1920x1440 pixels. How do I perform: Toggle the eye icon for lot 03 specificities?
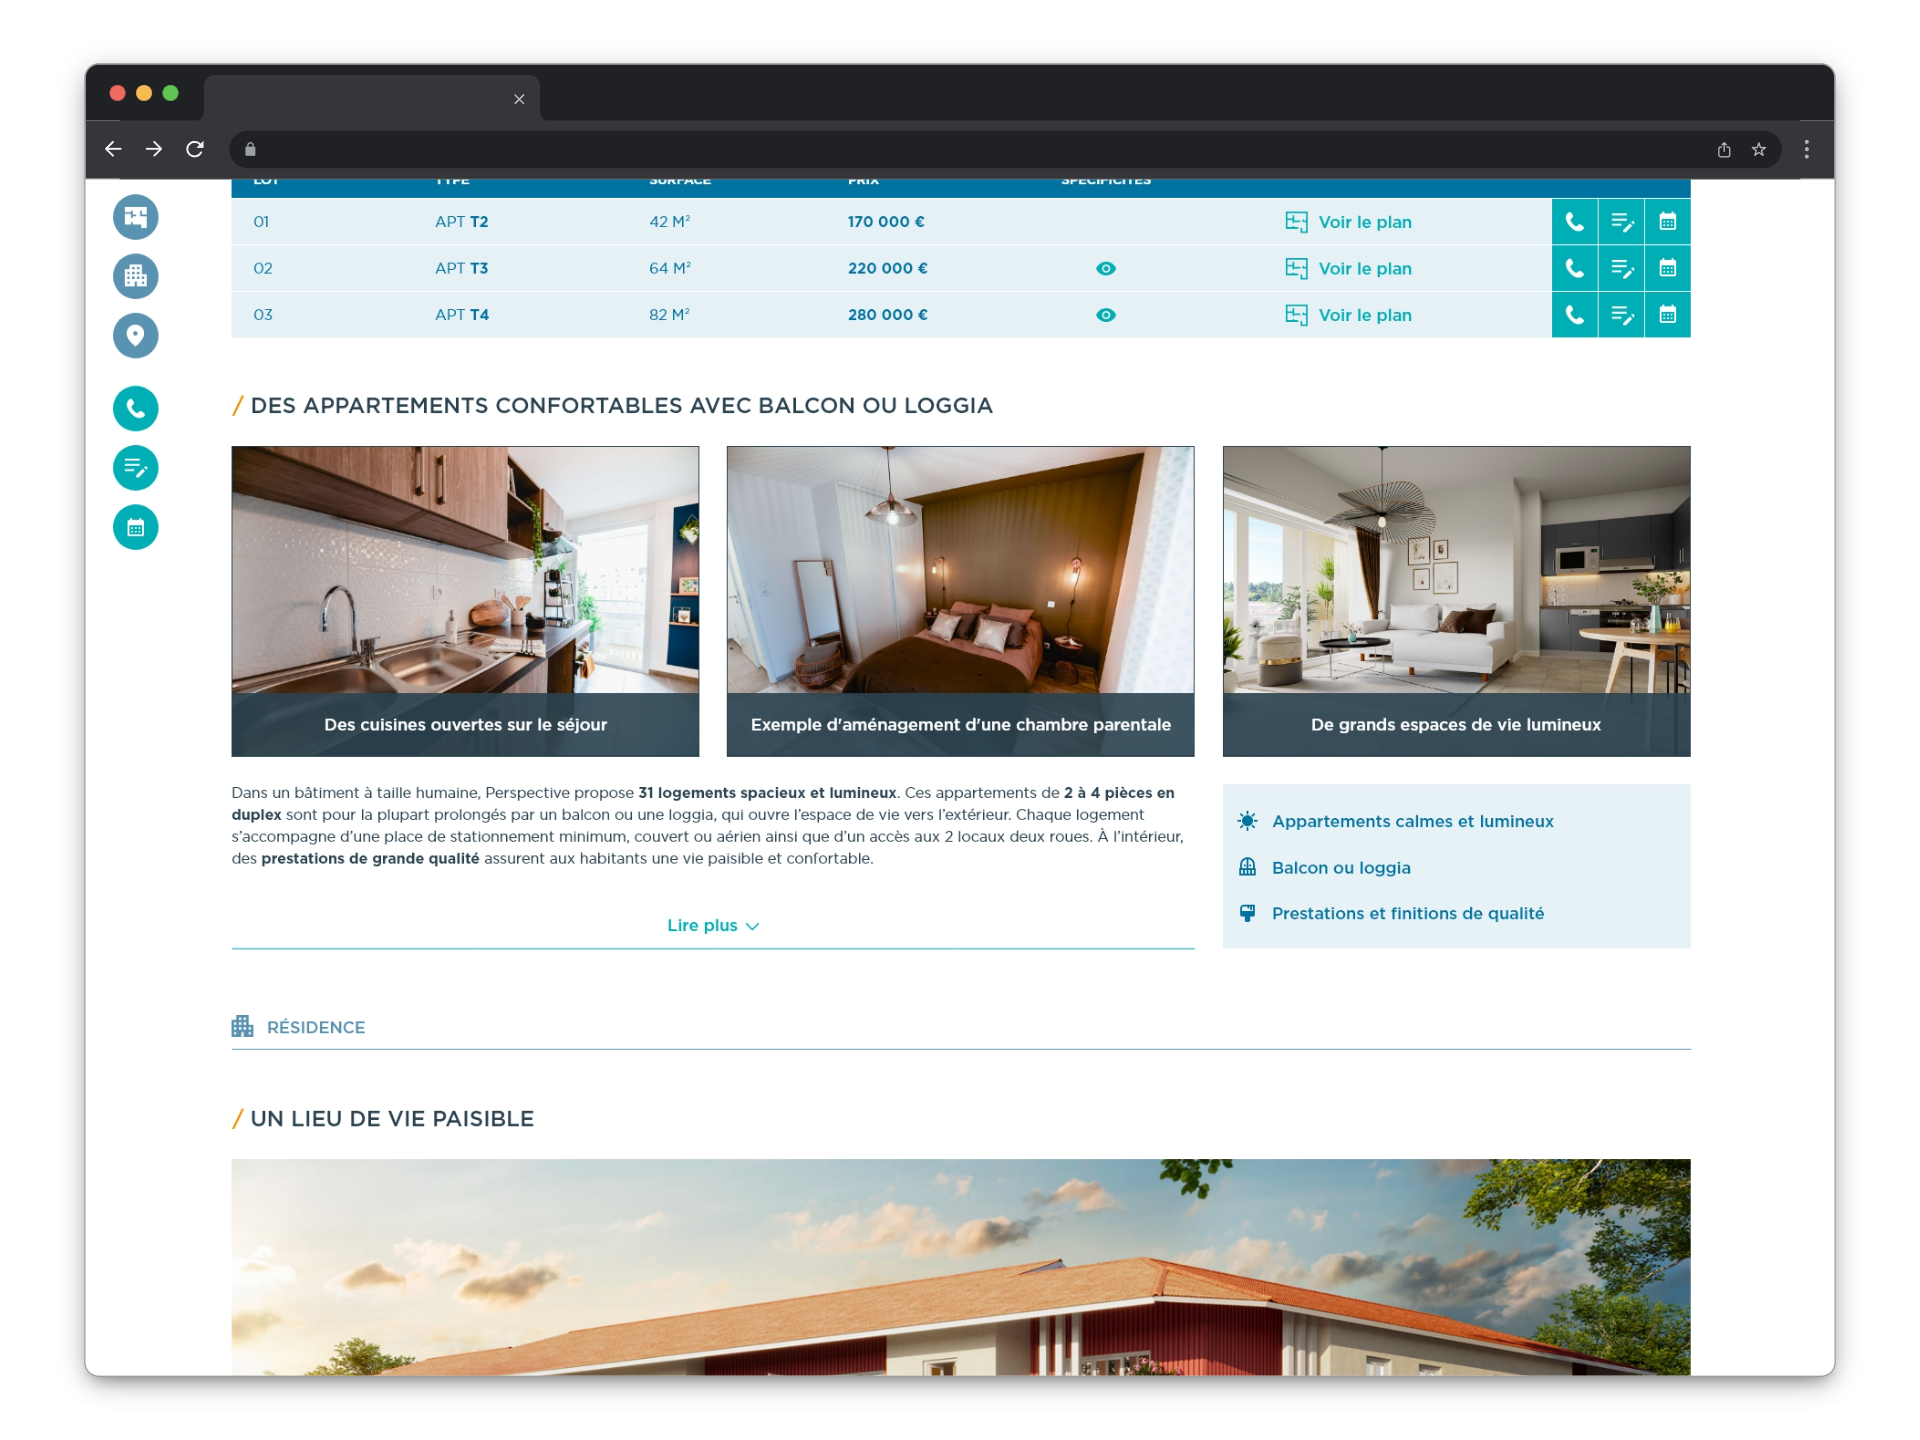(1105, 315)
